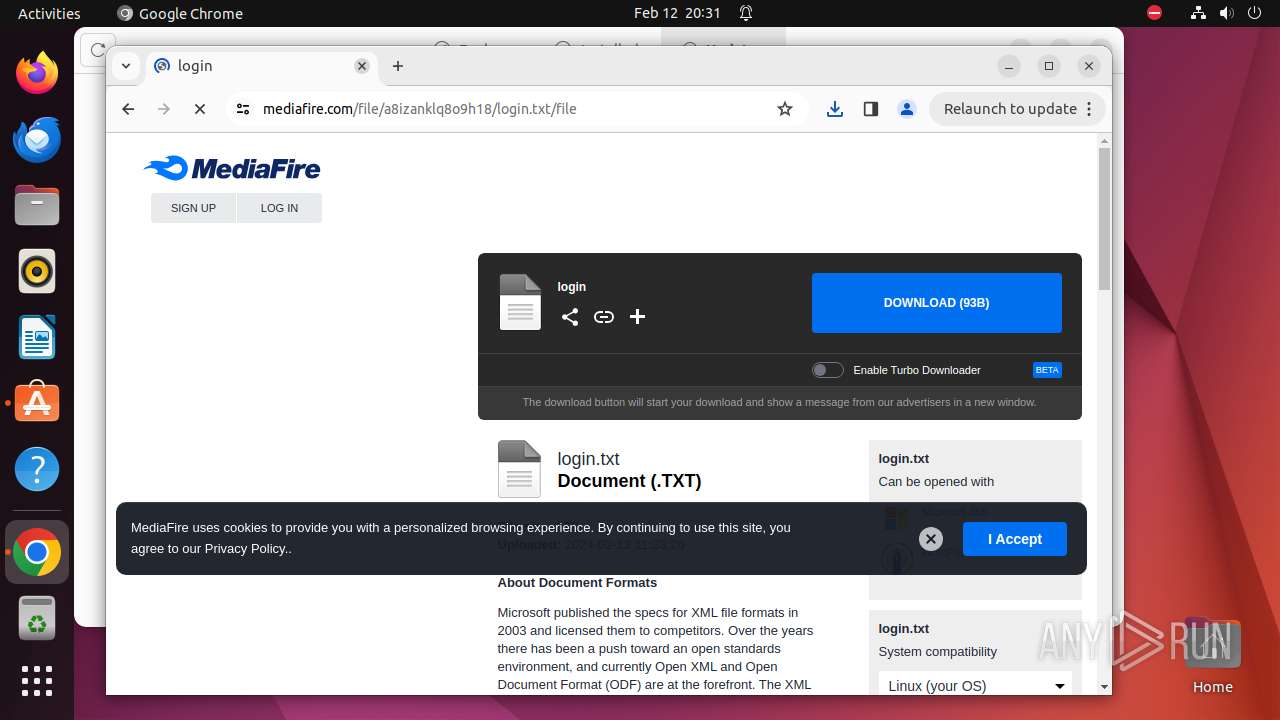The height and width of the screenshot is (720, 1280).
Task: Open the share icon under login
Action: tap(570, 317)
